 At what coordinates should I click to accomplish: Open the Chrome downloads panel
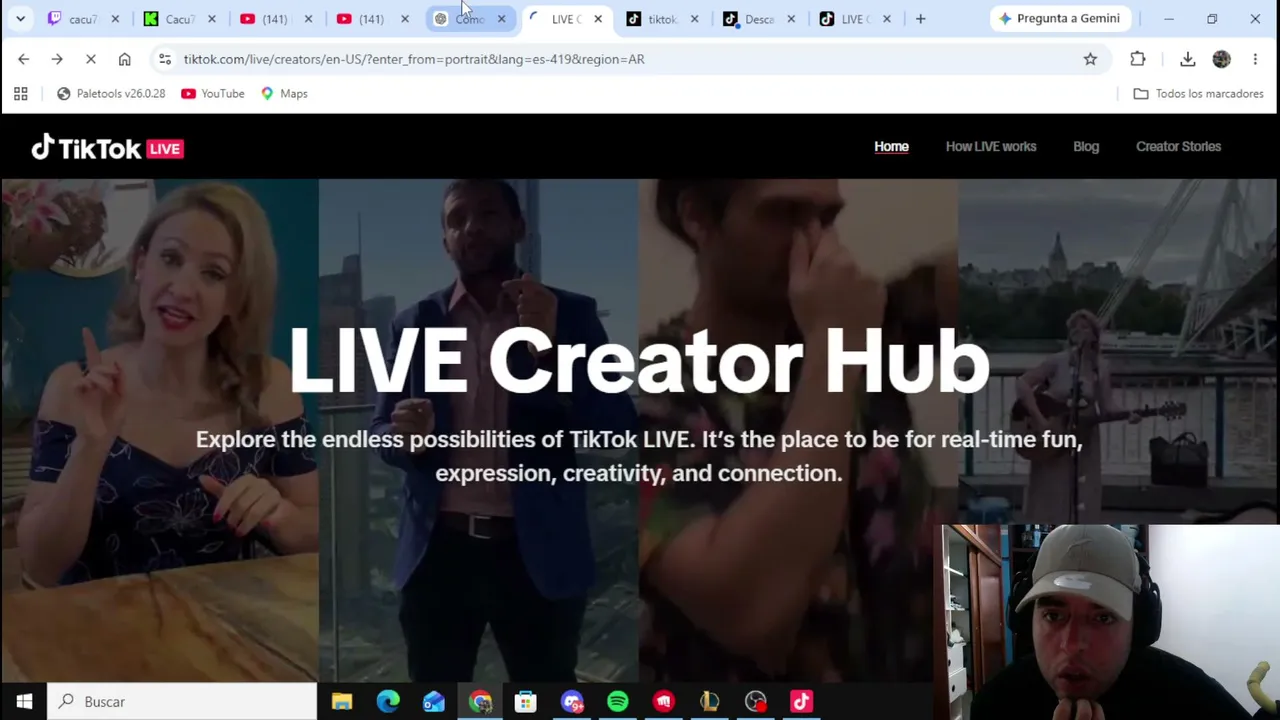pyautogui.click(x=1188, y=59)
